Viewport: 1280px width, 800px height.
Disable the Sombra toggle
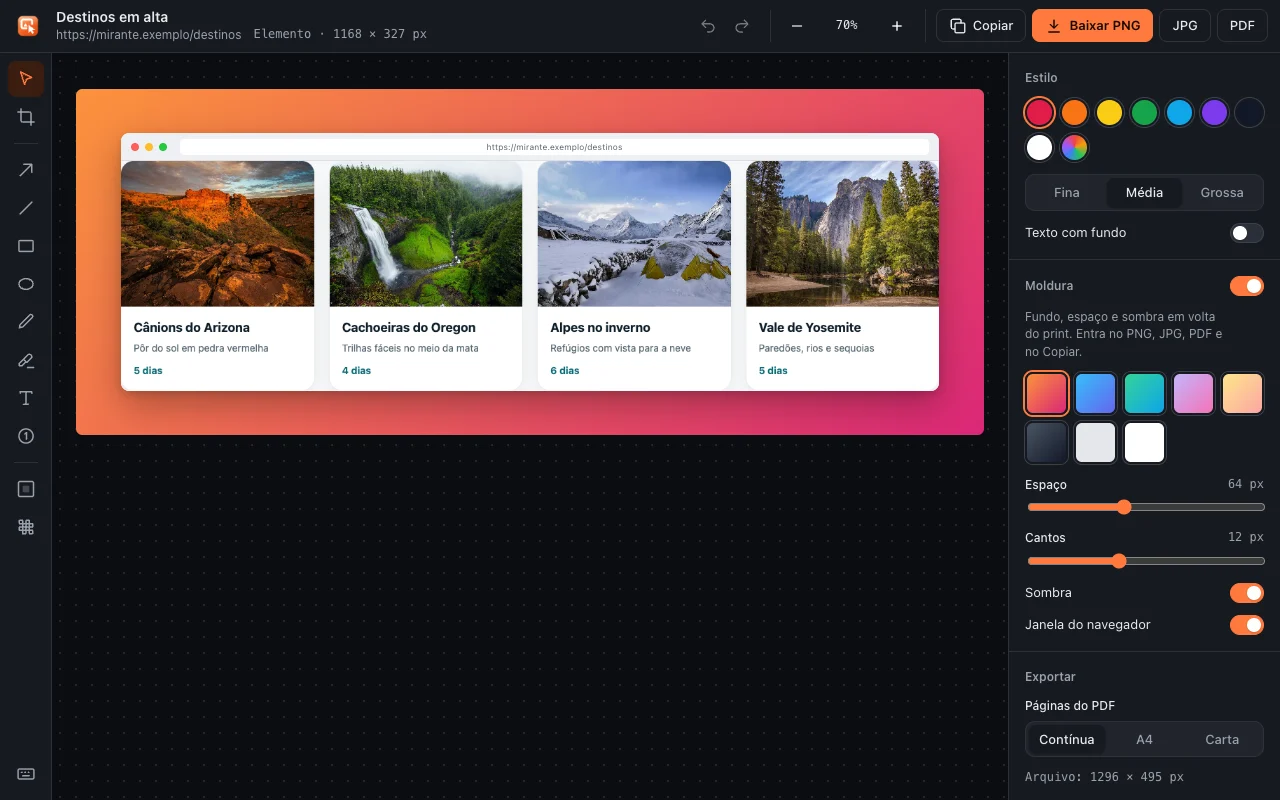coord(1247,593)
